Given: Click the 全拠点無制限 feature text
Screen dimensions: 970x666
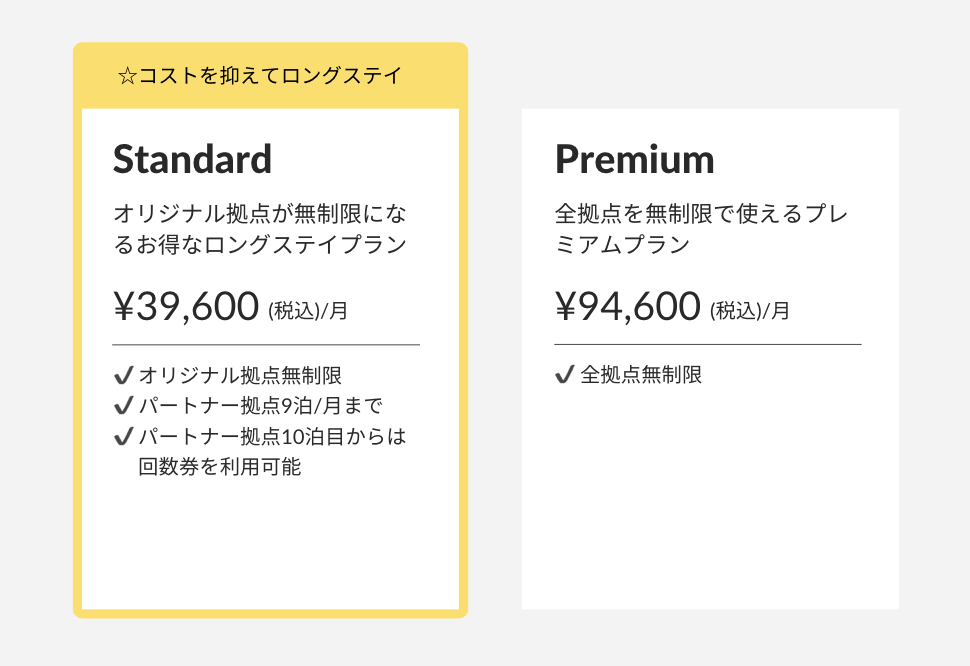Looking at the screenshot, I should [x=641, y=375].
